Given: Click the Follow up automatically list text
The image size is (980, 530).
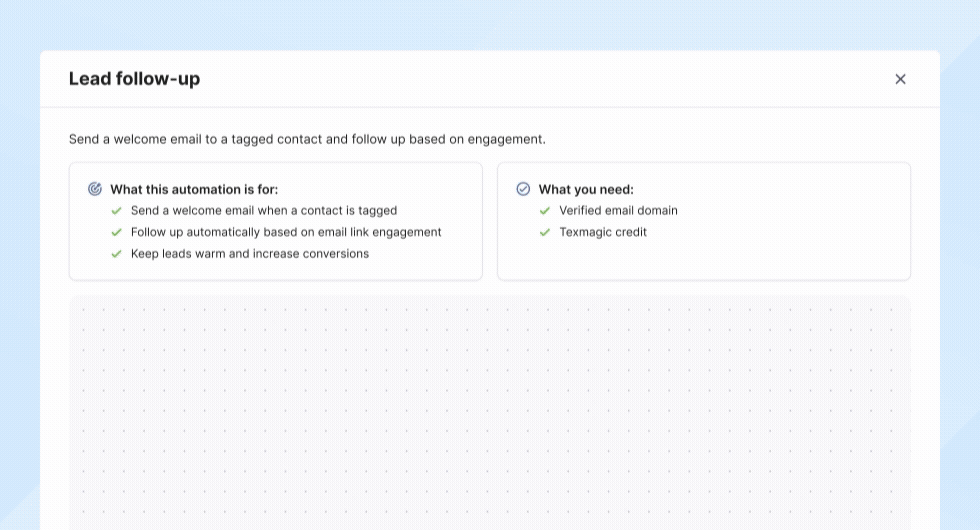Looking at the screenshot, I should 286,232.
